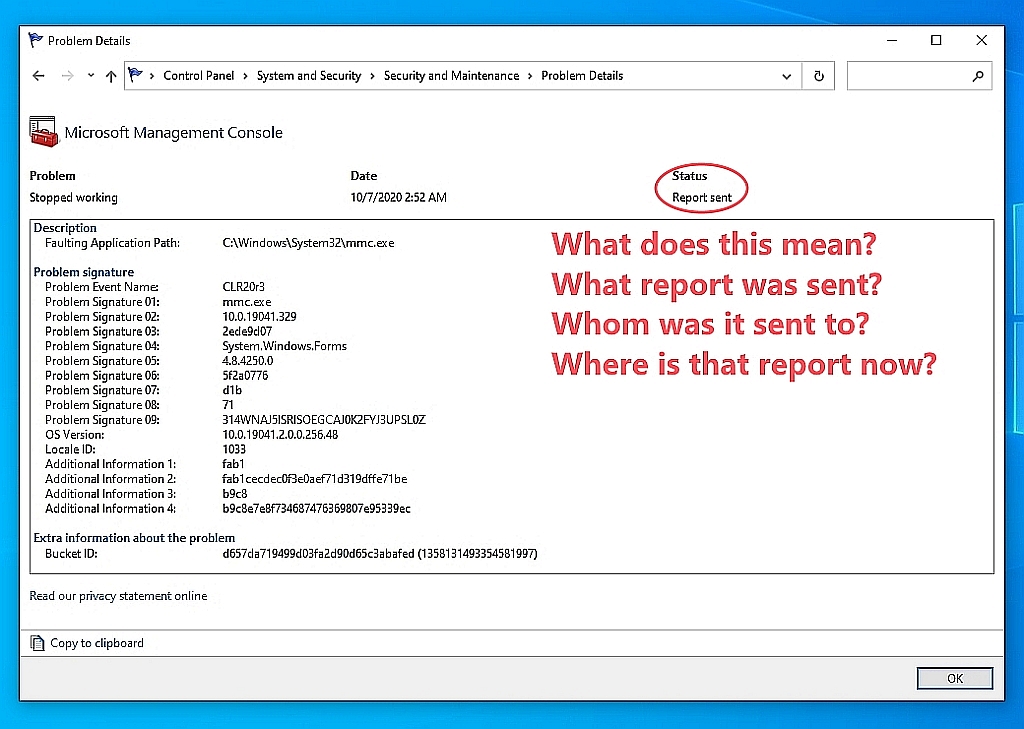Select the Bucket ID value
The width and height of the screenshot is (1024, 729).
tap(380, 554)
